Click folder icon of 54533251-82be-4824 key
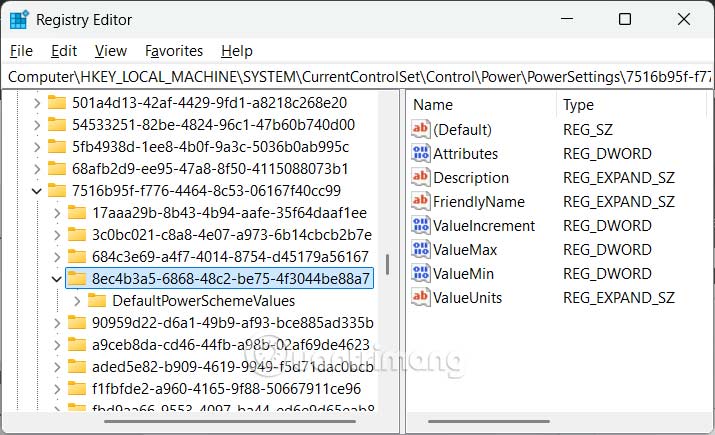The height and width of the screenshot is (435, 715). click(x=57, y=124)
